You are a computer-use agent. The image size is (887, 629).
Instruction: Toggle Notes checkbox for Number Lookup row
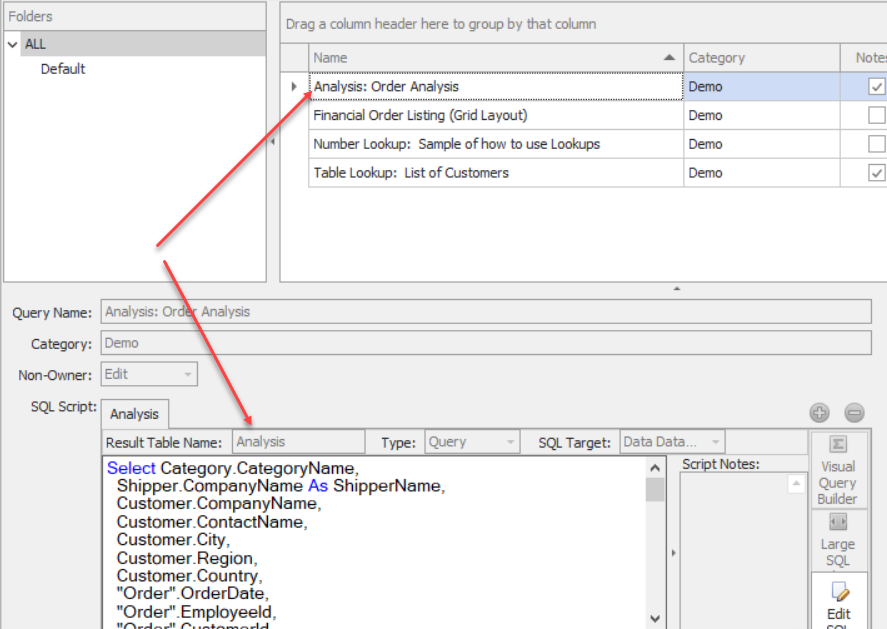876,144
